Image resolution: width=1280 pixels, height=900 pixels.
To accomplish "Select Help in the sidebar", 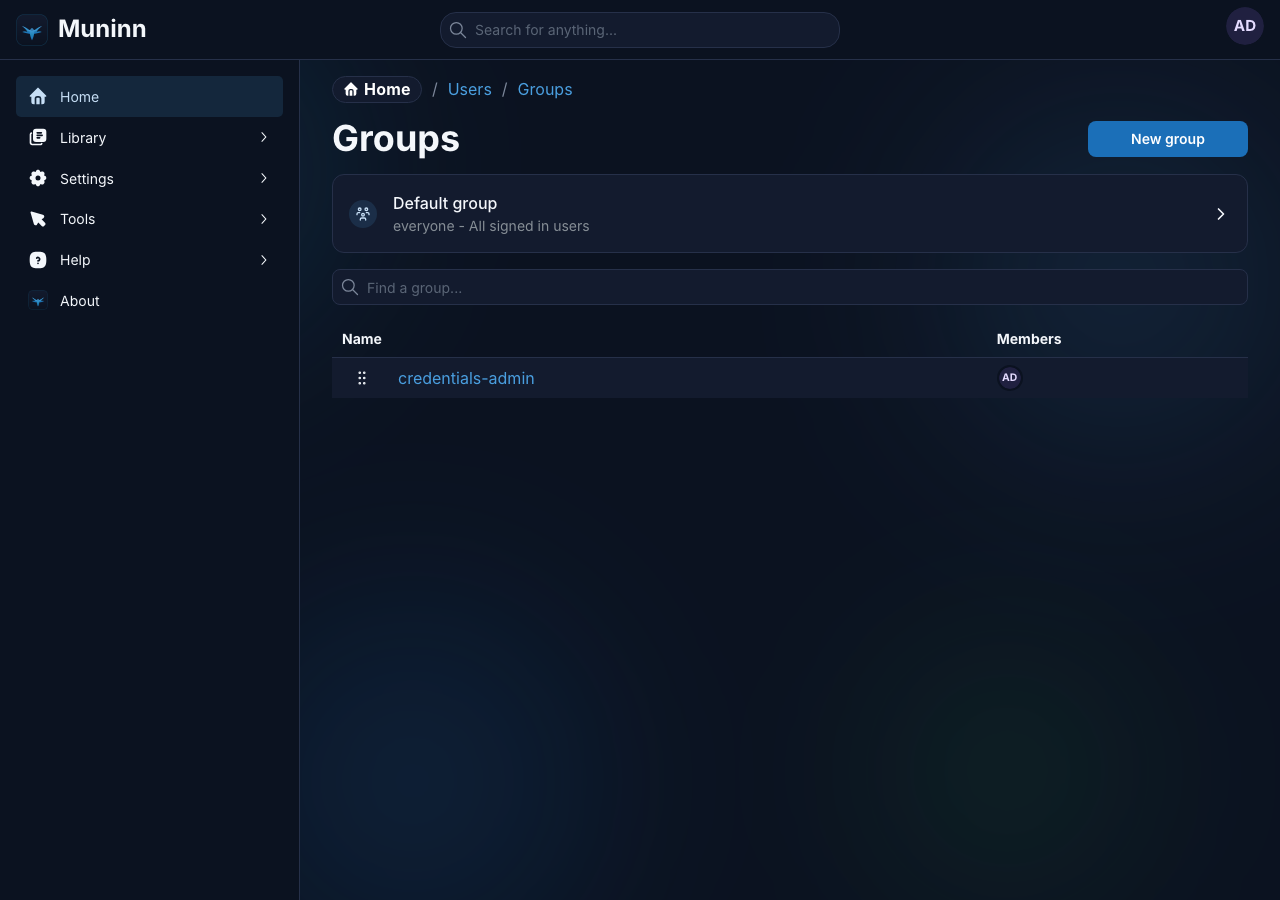I will tap(149, 260).
